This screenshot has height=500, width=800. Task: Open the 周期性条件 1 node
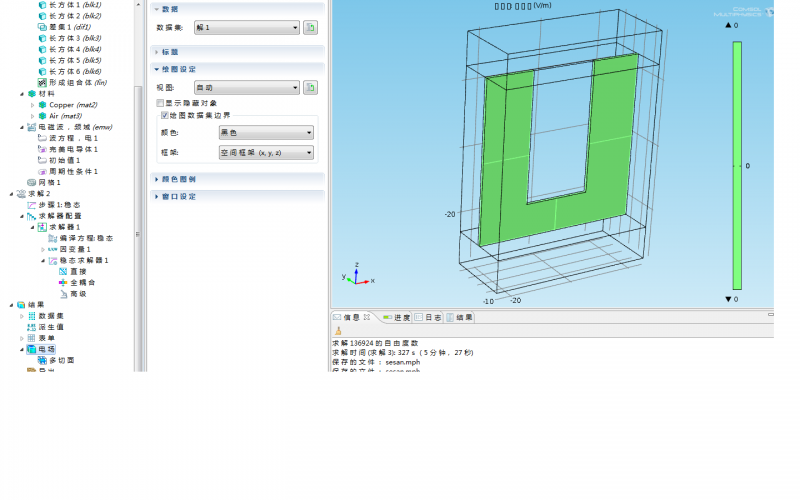(x=68, y=171)
